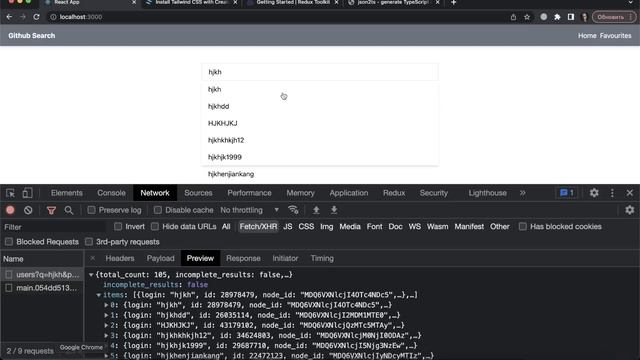Stop recording network log
The width and height of the screenshot is (640, 360).
click(10, 210)
